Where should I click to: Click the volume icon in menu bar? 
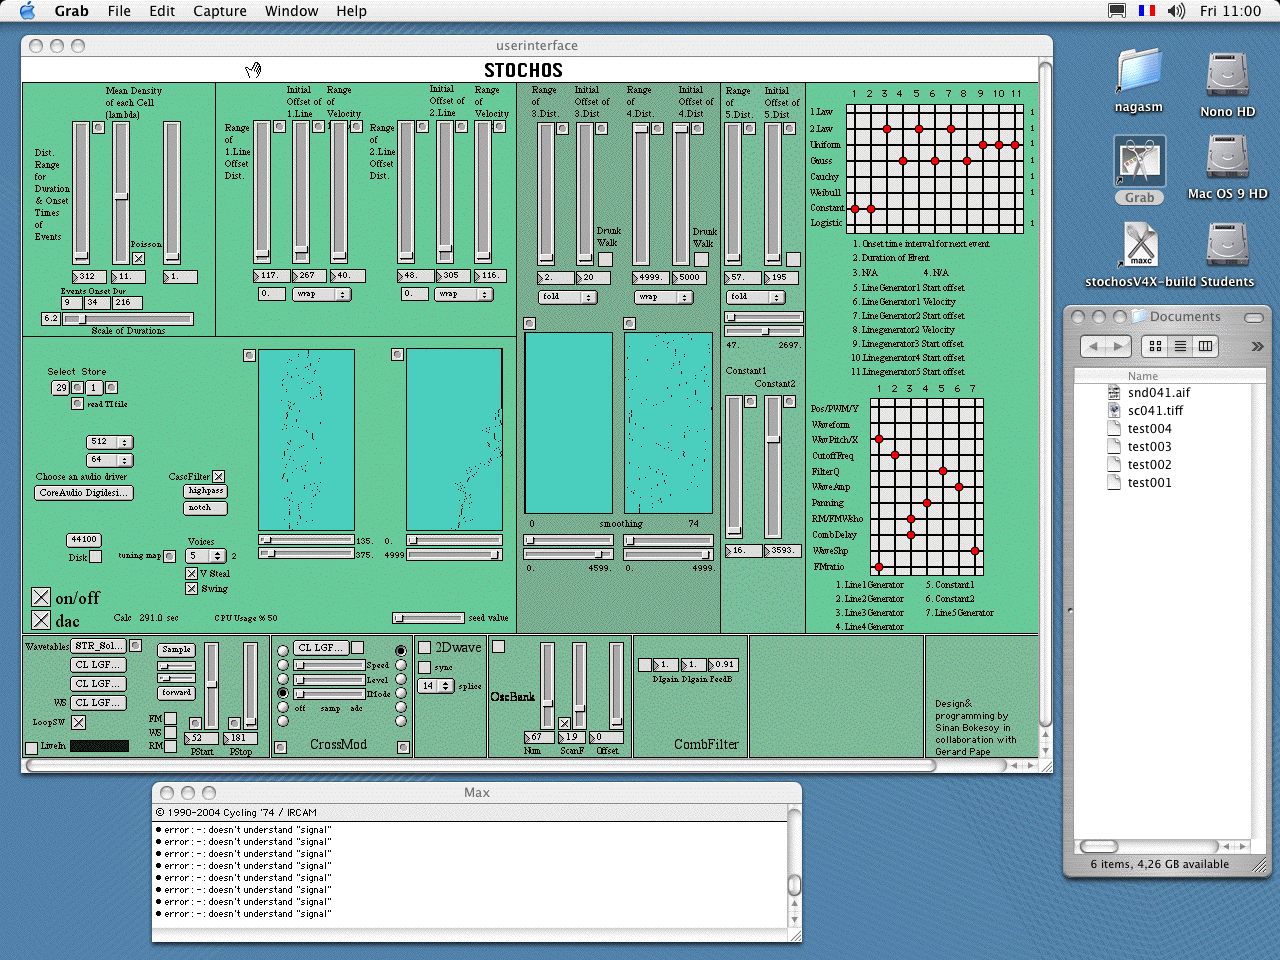[x=1176, y=11]
